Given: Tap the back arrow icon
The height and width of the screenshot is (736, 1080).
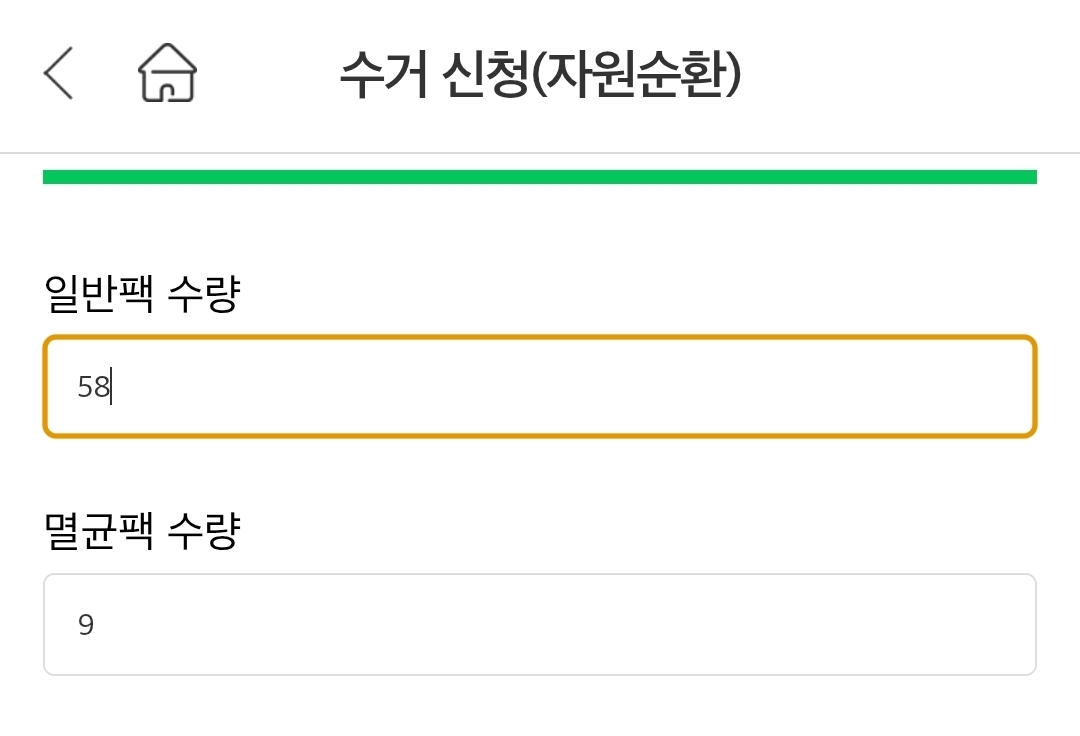Looking at the screenshot, I should tap(59, 73).
